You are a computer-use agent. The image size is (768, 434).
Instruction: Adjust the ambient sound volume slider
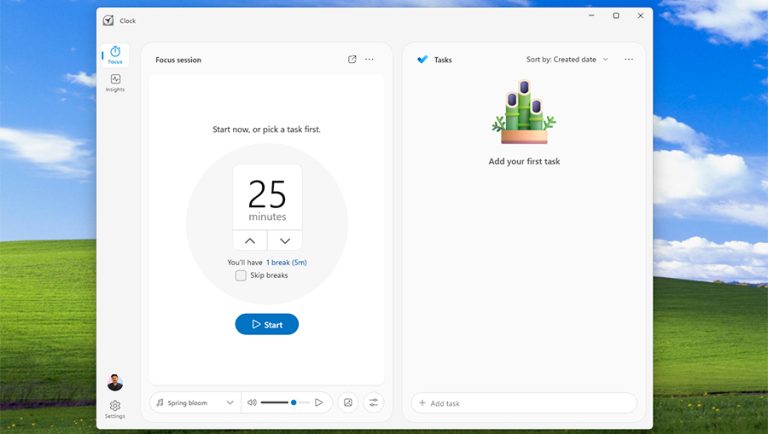point(285,403)
